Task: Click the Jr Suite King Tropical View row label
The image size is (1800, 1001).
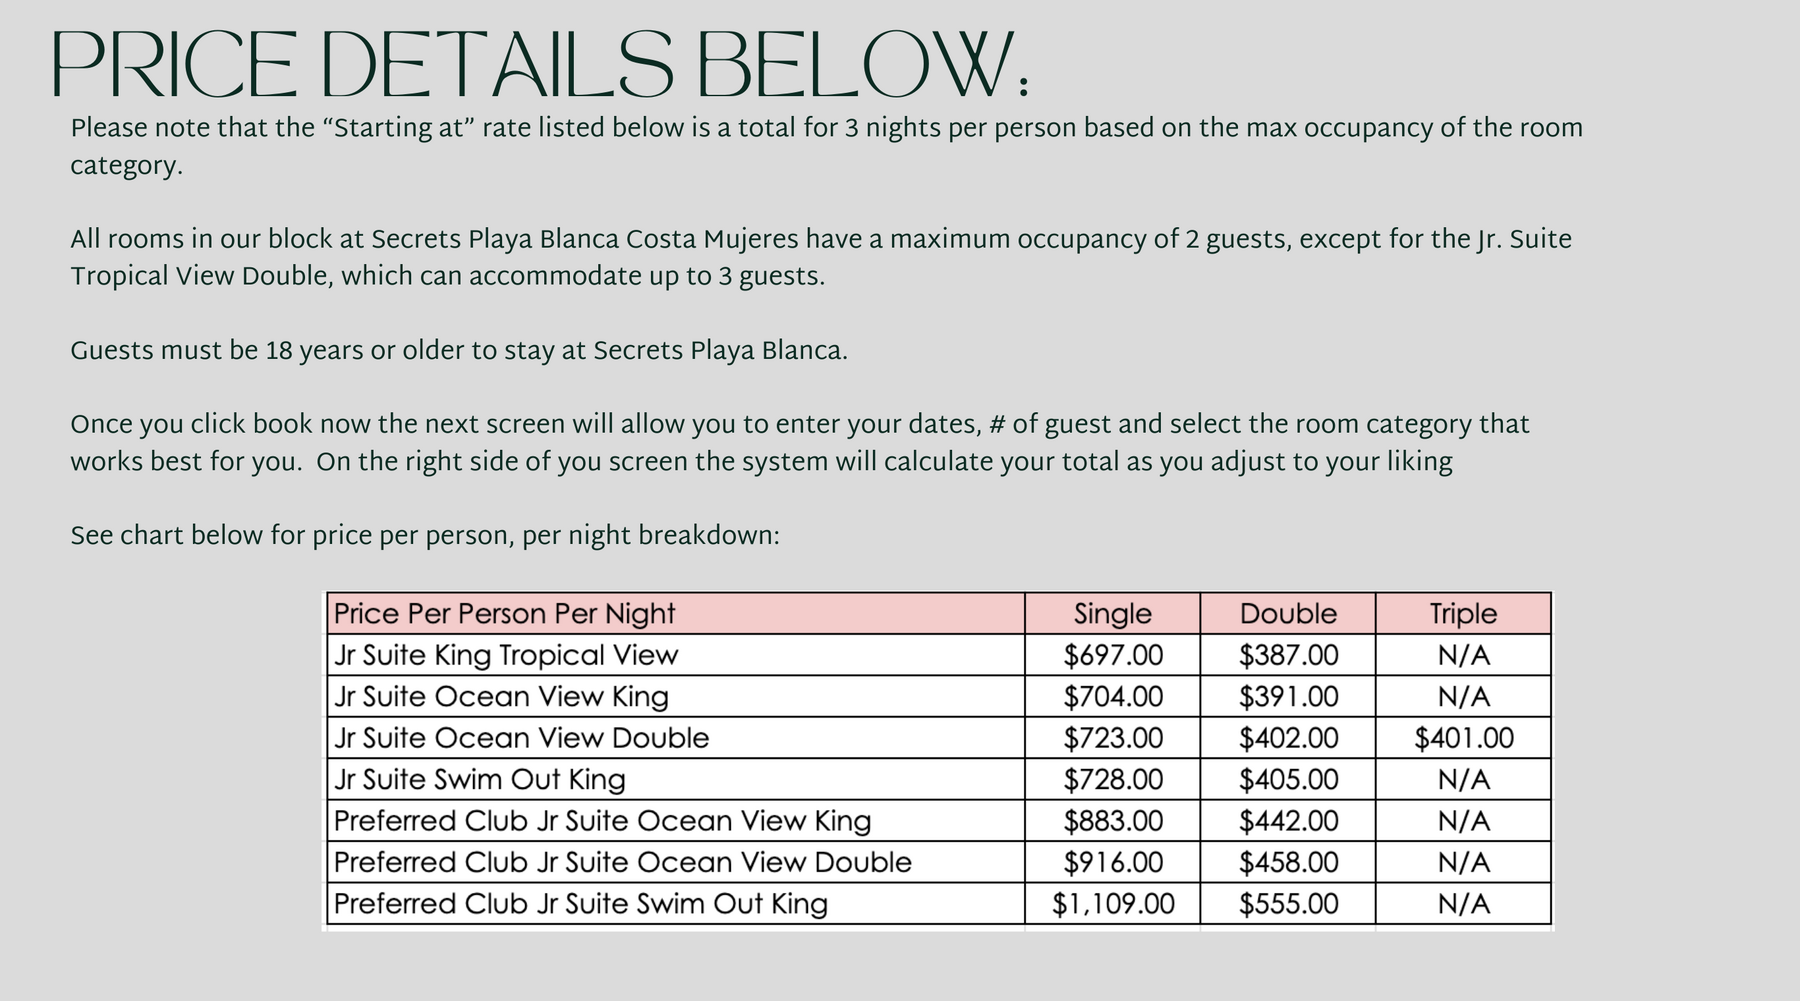Action: coord(506,655)
